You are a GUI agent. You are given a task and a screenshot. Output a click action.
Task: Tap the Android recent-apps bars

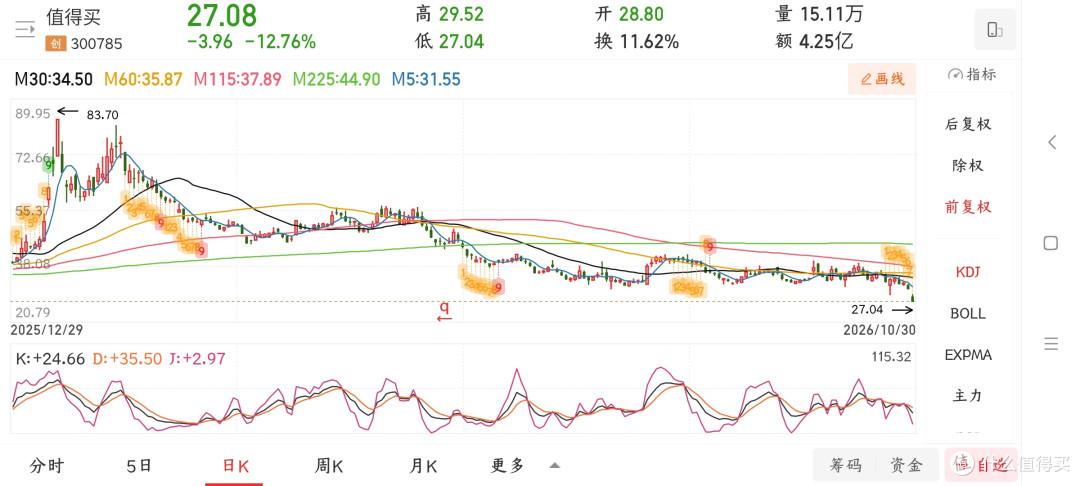pos(1051,344)
